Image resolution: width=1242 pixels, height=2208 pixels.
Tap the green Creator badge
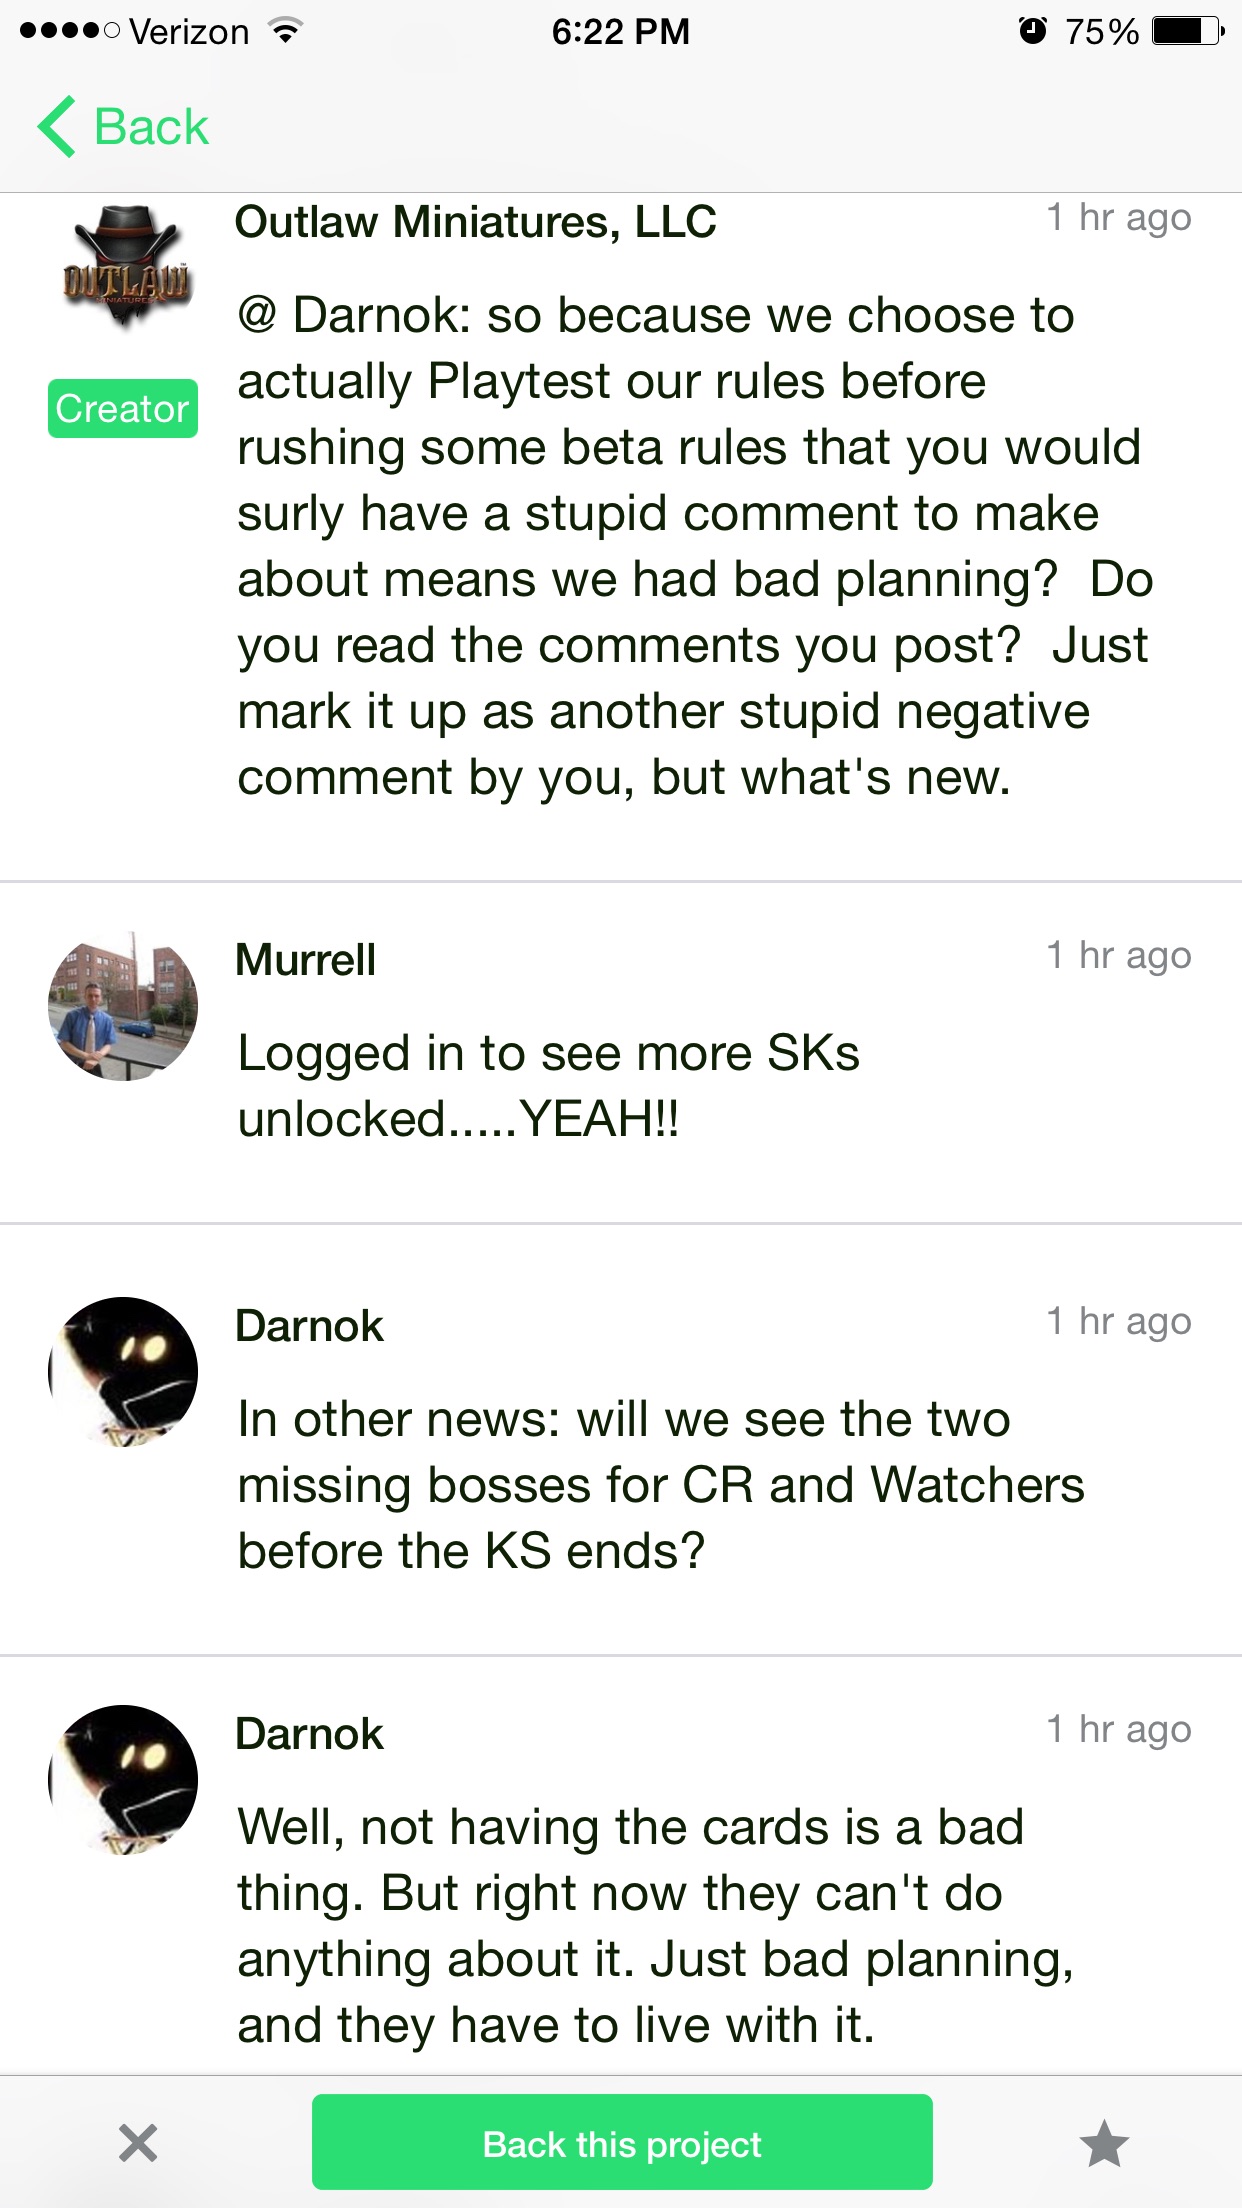(x=122, y=408)
